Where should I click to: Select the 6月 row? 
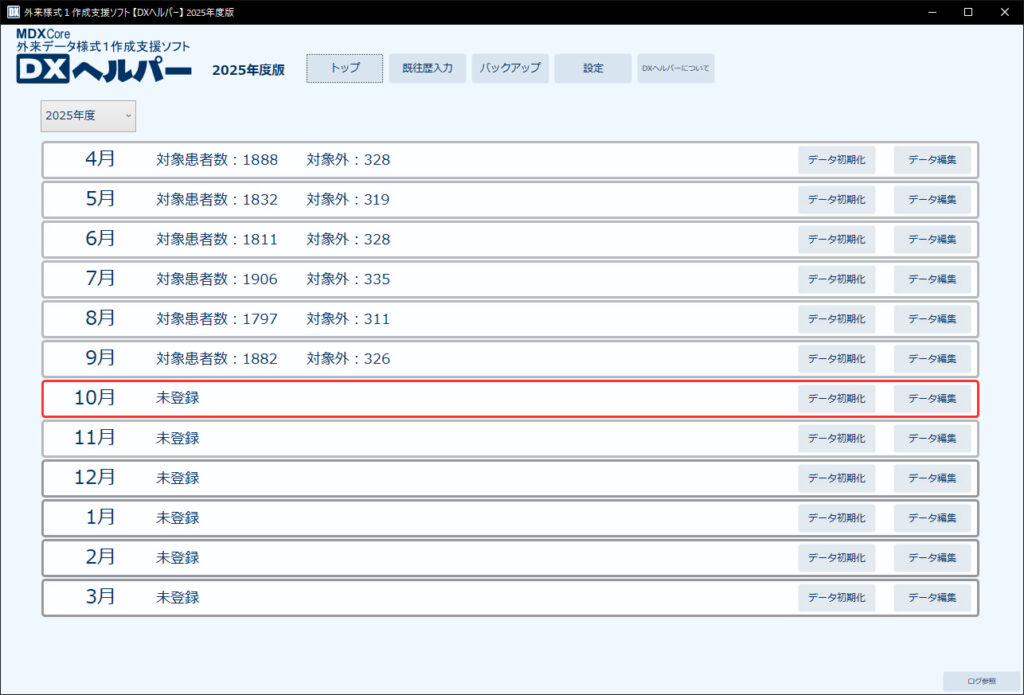[500, 240]
